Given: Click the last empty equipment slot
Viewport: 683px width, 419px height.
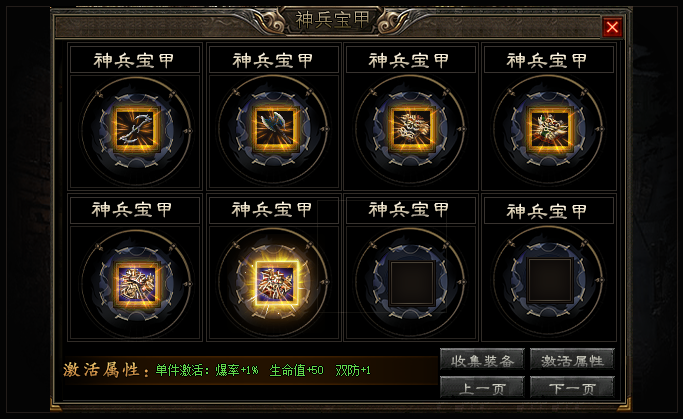Looking at the screenshot, I should [x=549, y=280].
